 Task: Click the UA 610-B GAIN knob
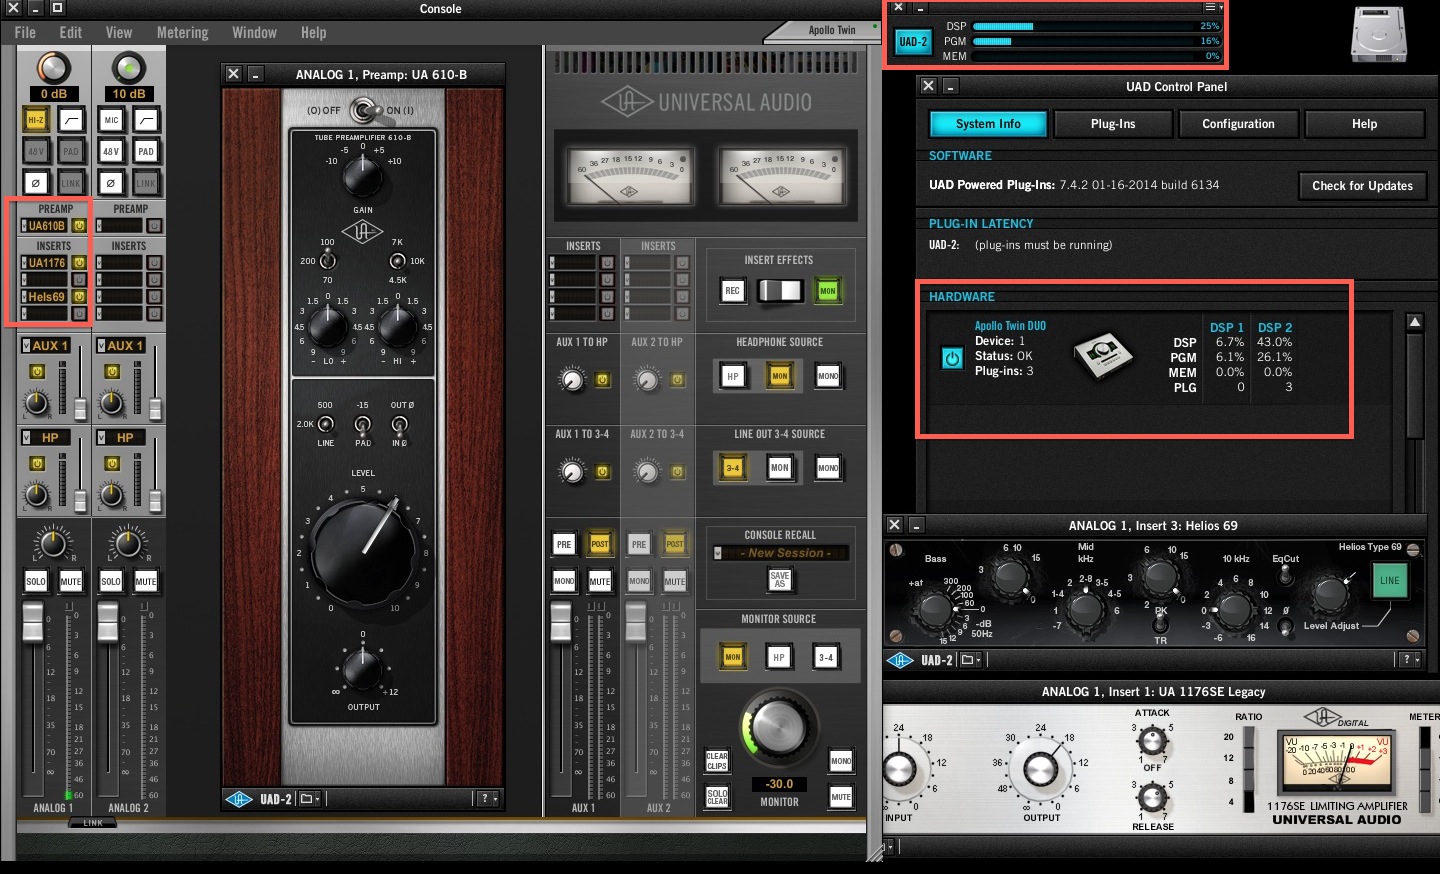click(362, 176)
